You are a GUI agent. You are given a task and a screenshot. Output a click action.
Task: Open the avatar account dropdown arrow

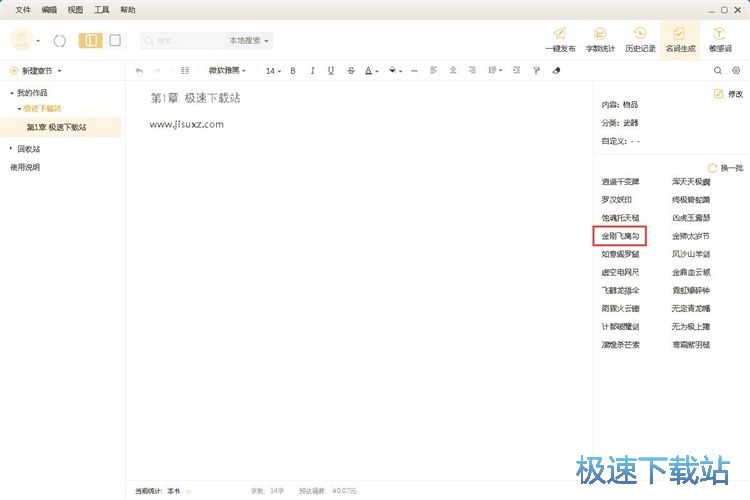click(x=38, y=41)
